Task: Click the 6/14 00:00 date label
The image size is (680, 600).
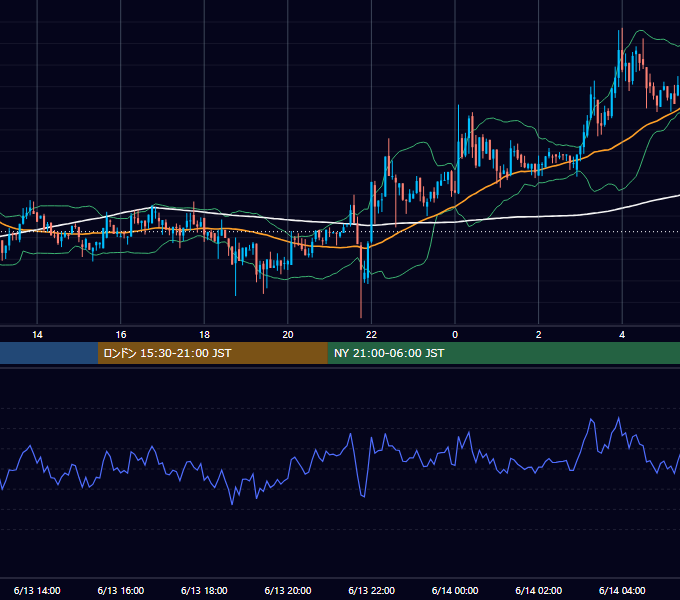Action: click(x=455, y=590)
